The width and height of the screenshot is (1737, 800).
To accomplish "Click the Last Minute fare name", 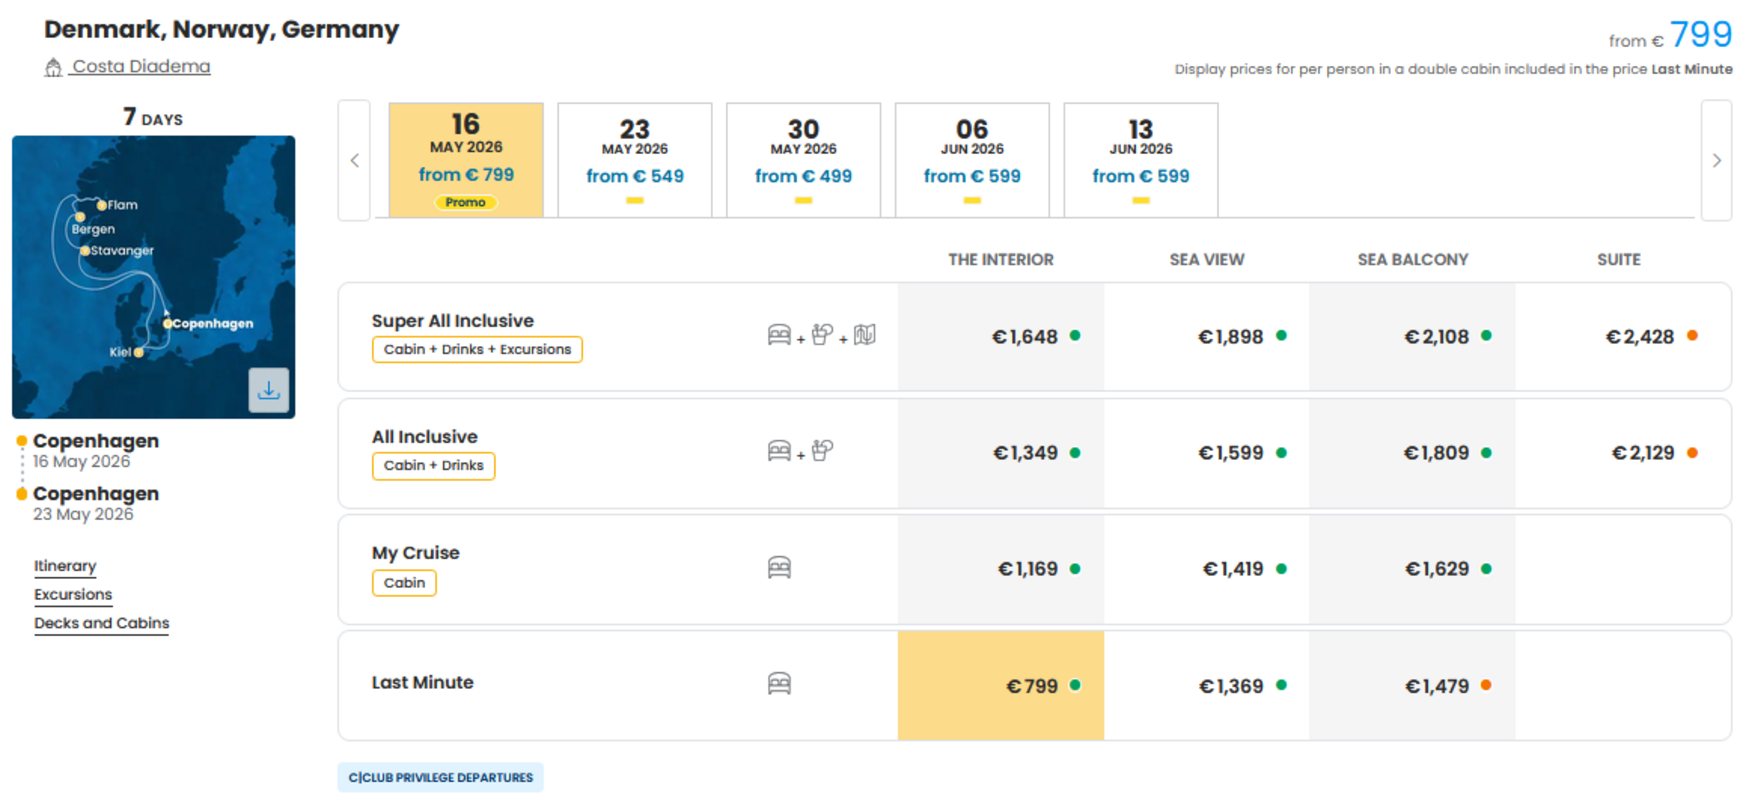I will click(423, 682).
